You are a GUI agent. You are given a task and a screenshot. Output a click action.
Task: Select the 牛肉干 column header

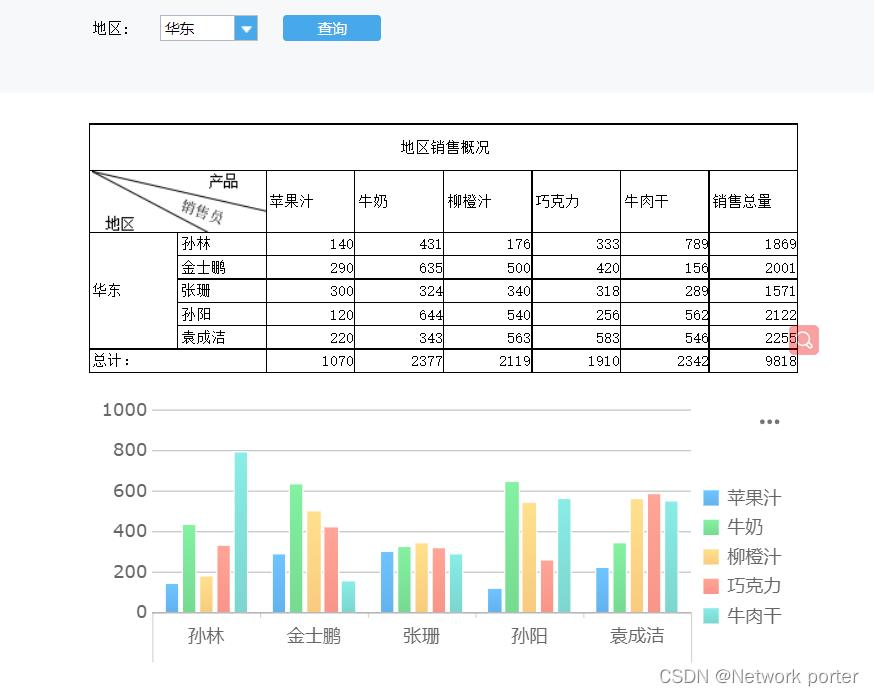[x=664, y=202]
